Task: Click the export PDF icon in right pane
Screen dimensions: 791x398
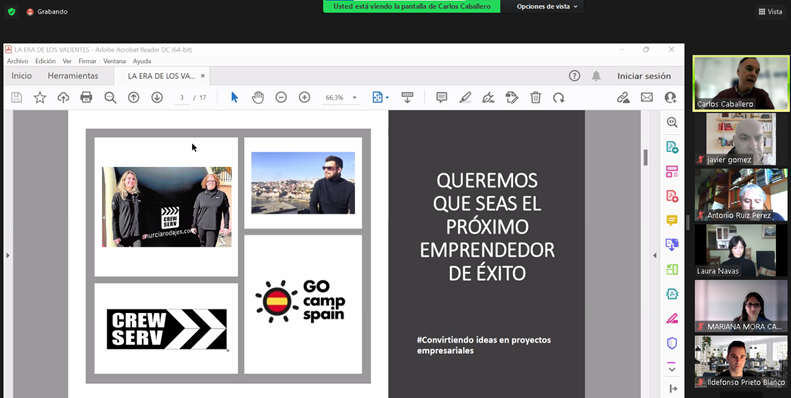Action: 672,147
